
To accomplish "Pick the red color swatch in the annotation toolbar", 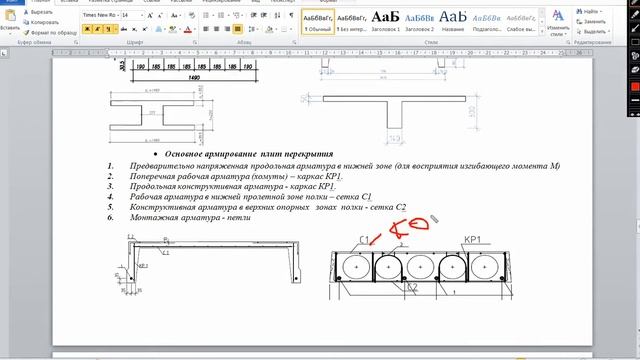I will pyautogui.click(x=635, y=87).
